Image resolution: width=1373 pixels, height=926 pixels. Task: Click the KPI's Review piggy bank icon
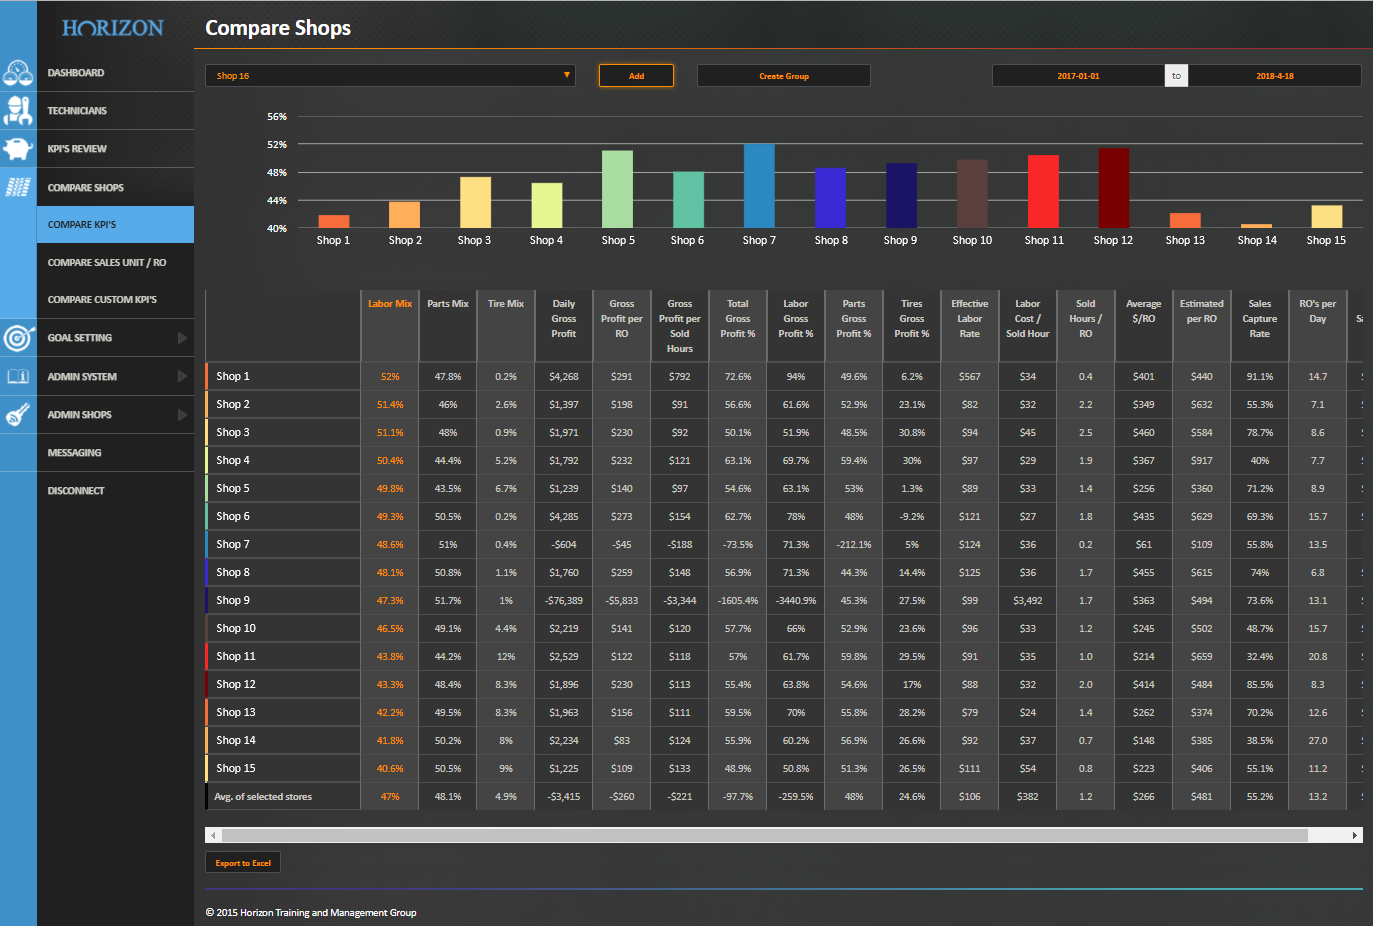(x=18, y=149)
